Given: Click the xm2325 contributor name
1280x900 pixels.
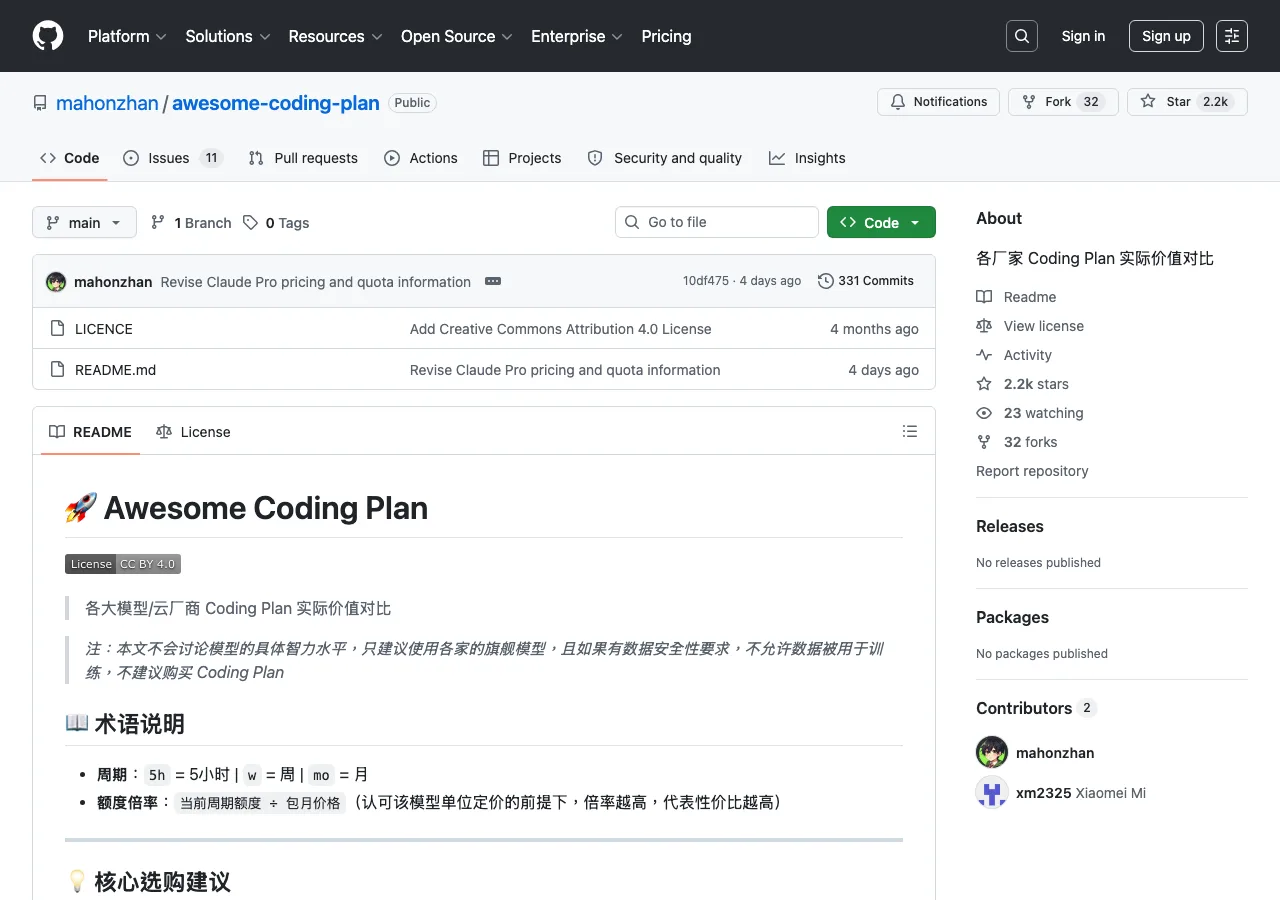Looking at the screenshot, I should click(x=1043, y=793).
